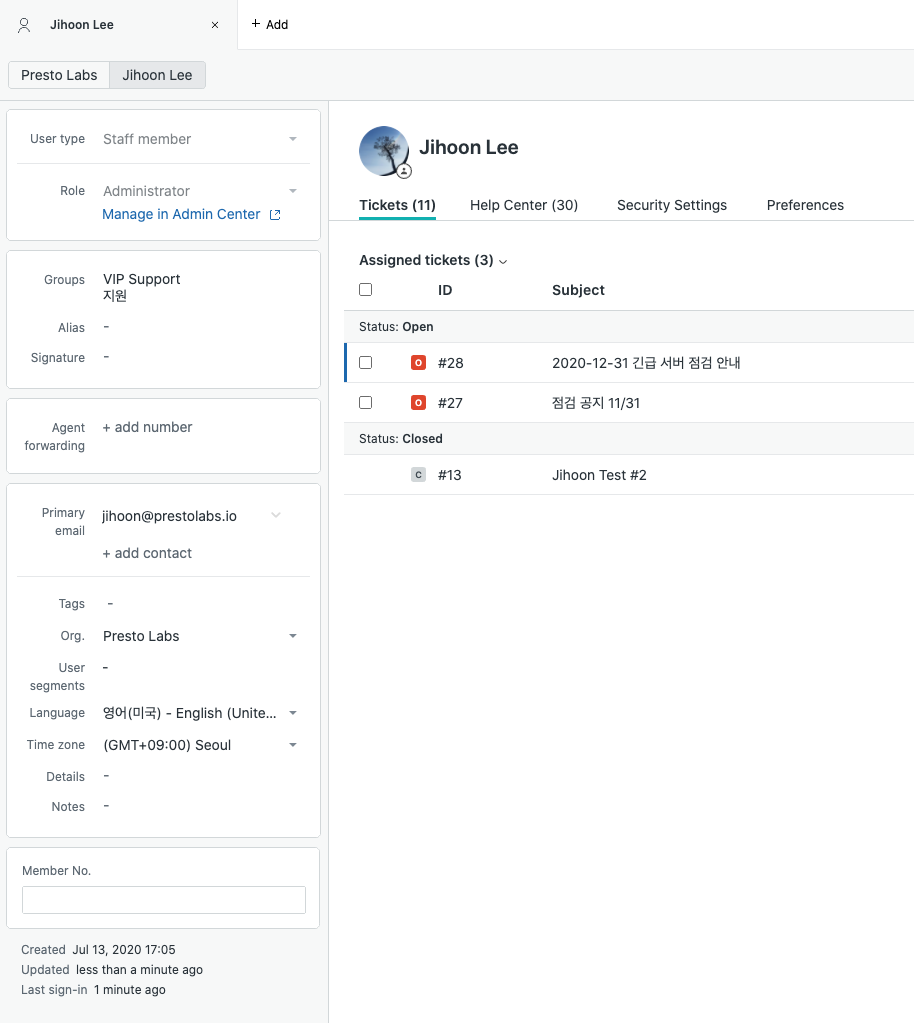Select the checkbox for ticket #27

365,403
